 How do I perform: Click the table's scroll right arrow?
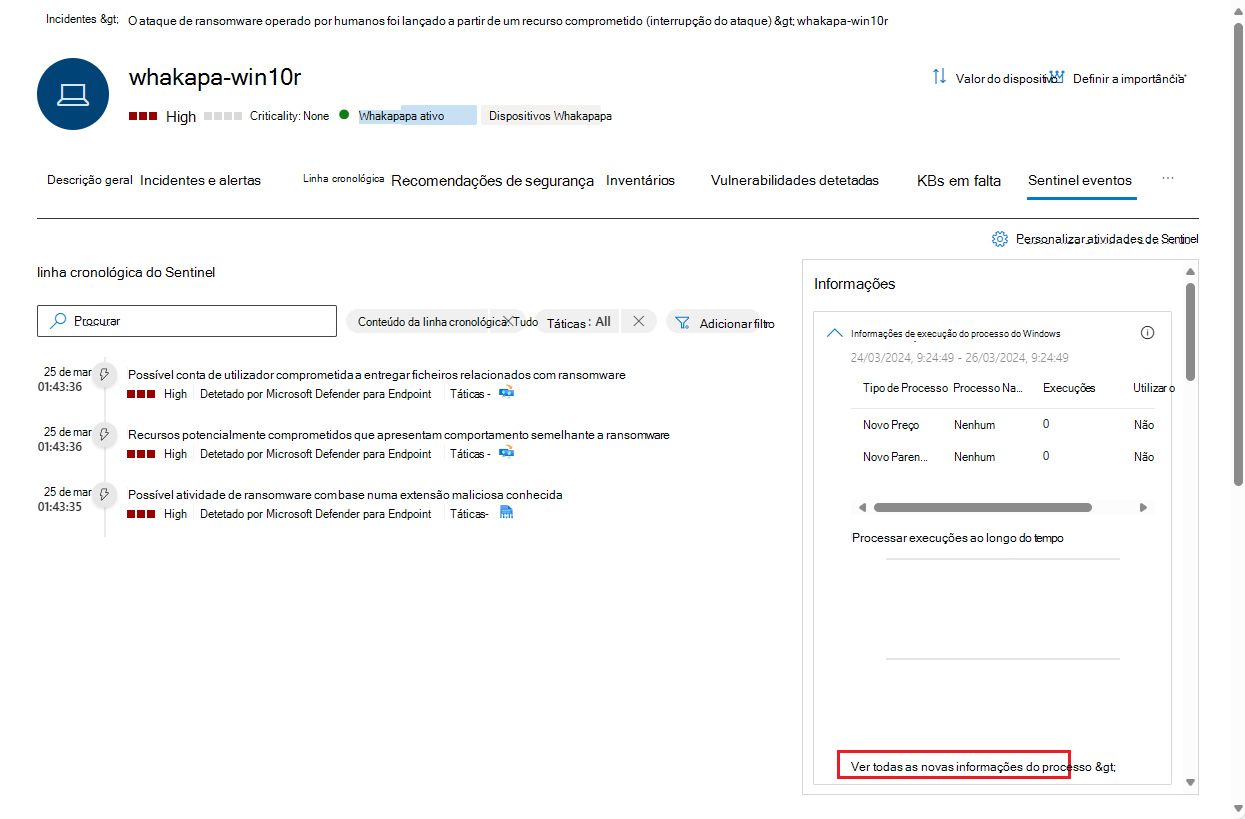point(1144,507)
